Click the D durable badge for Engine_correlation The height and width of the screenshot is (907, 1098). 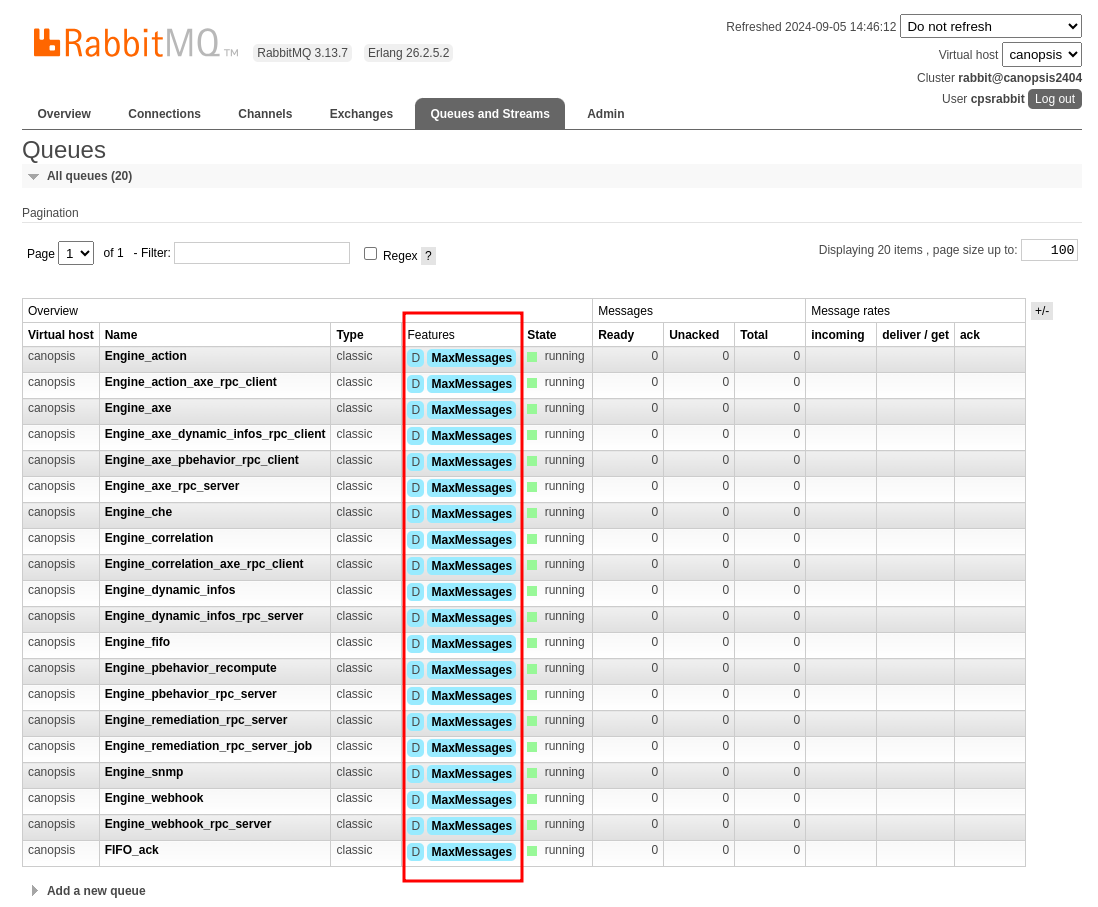click(415, 540)
